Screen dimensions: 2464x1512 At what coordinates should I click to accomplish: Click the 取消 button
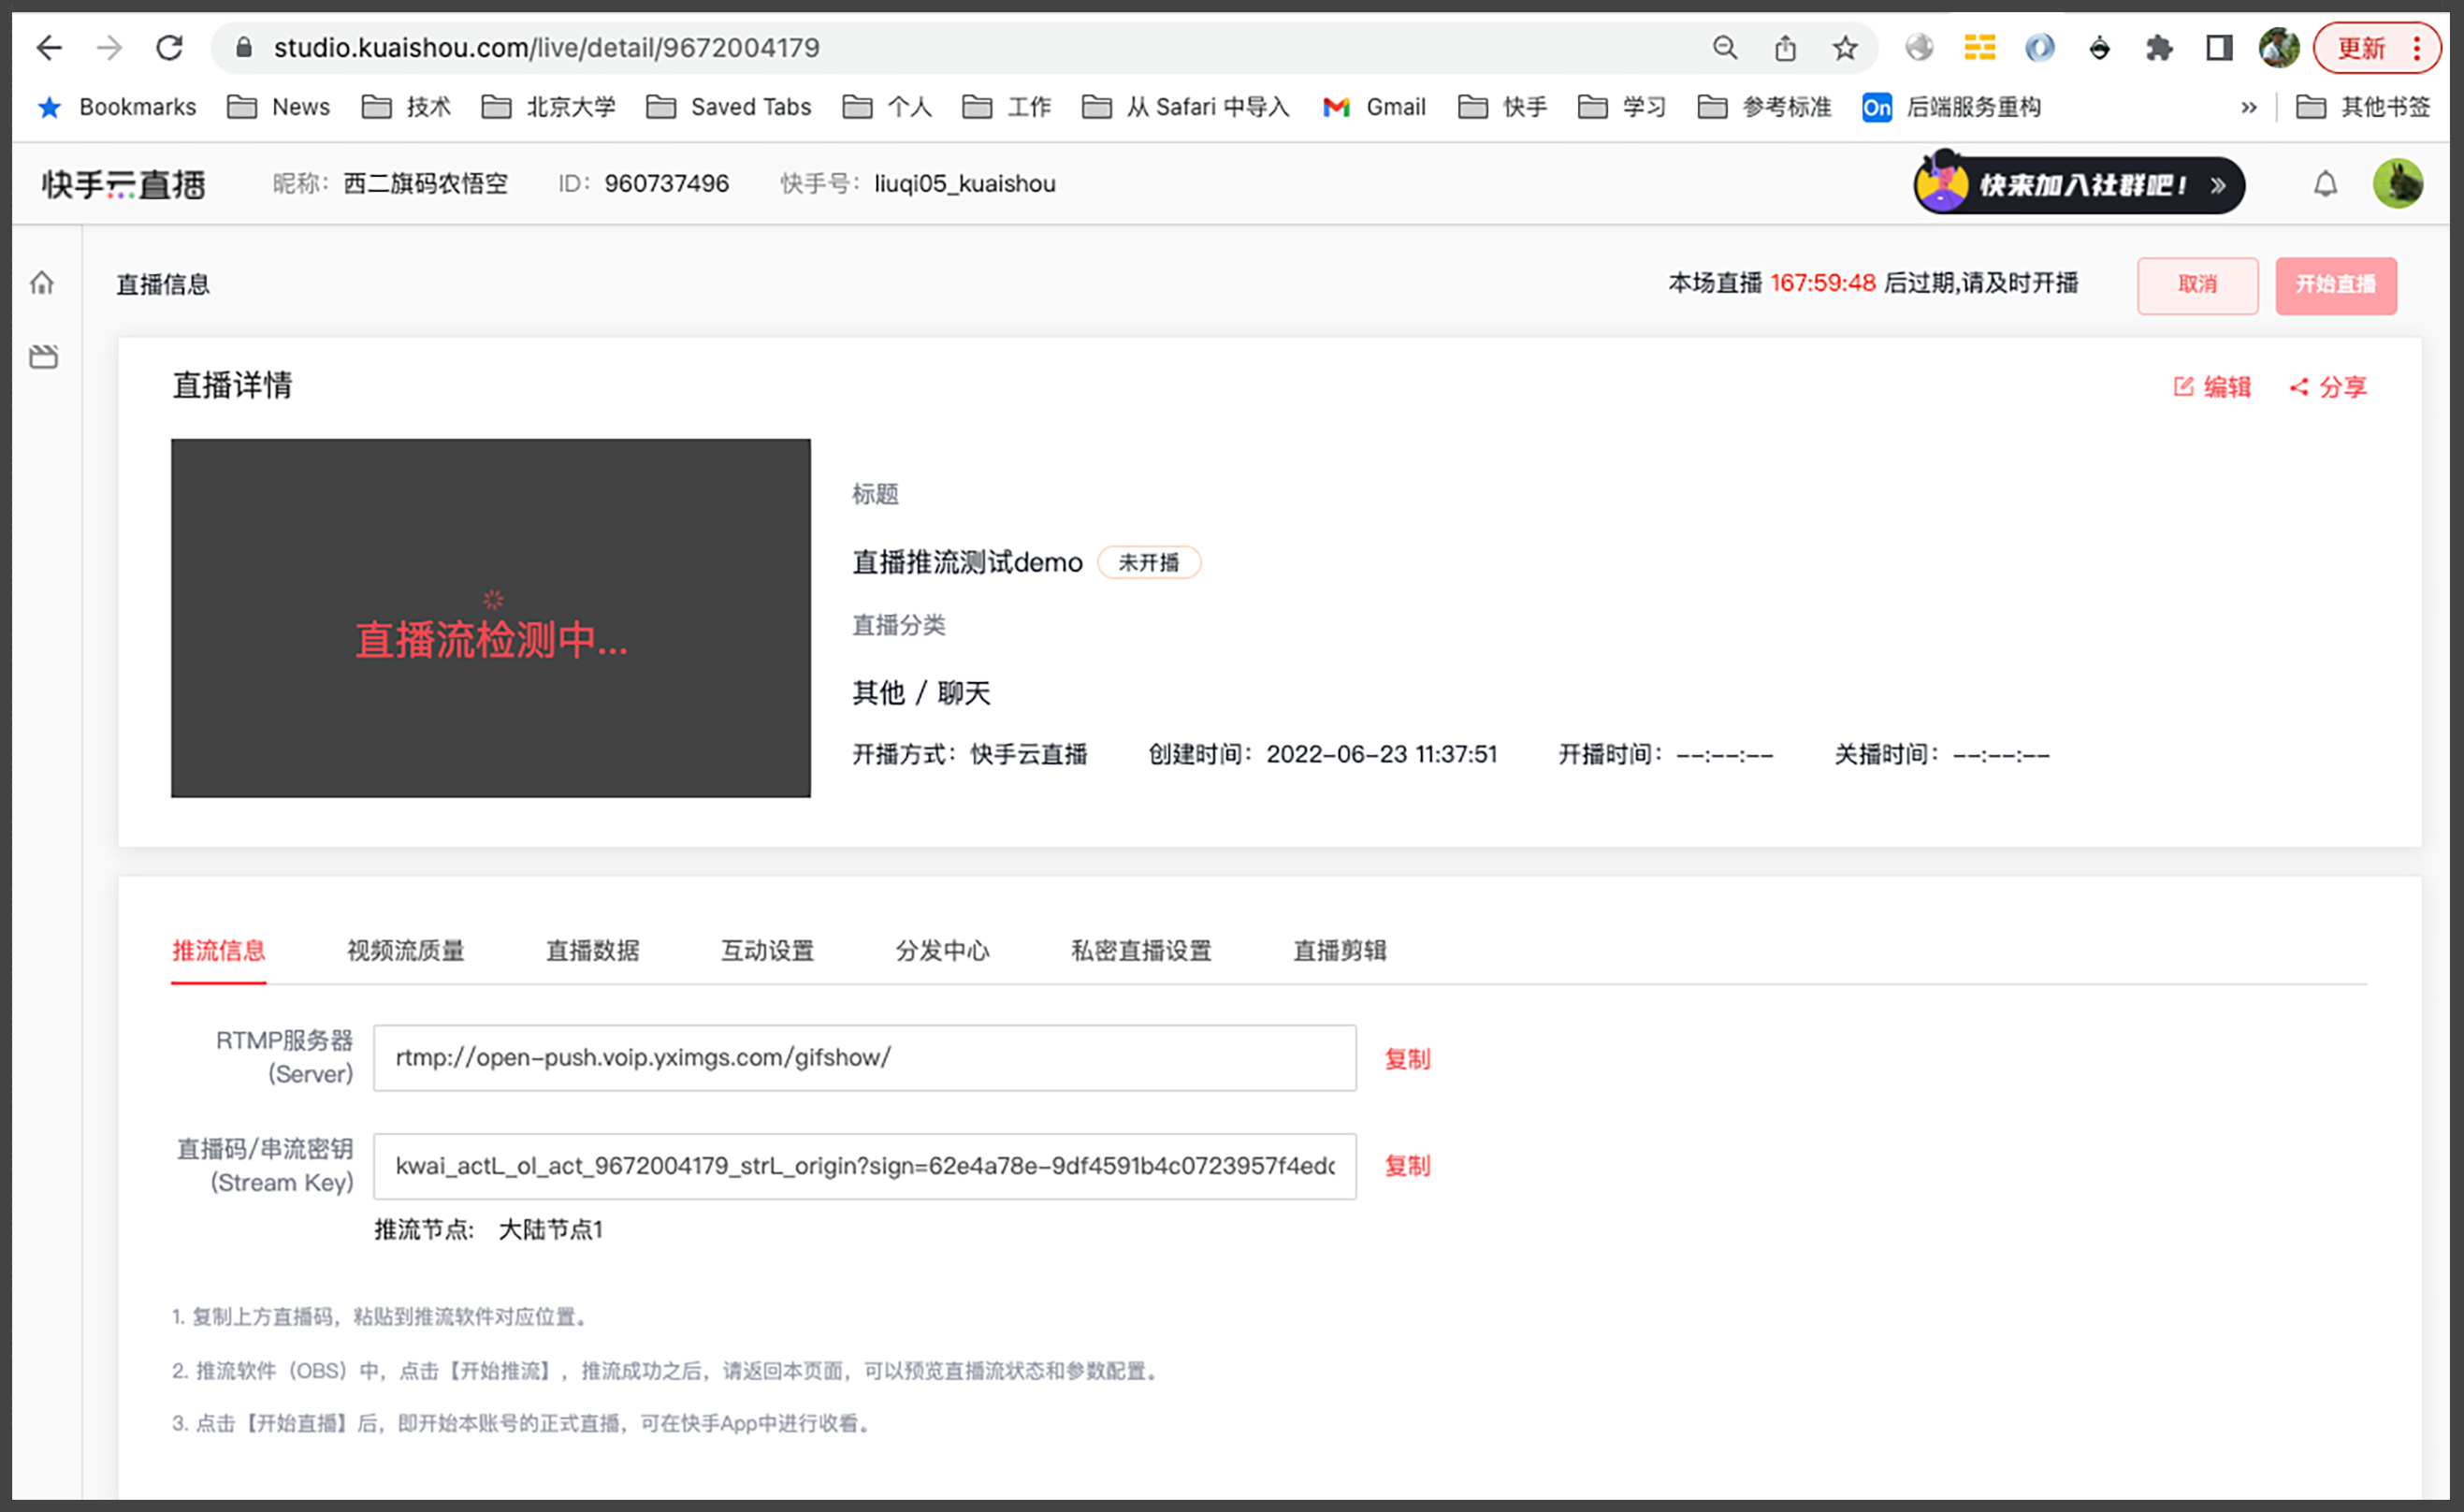(2197, 285)
